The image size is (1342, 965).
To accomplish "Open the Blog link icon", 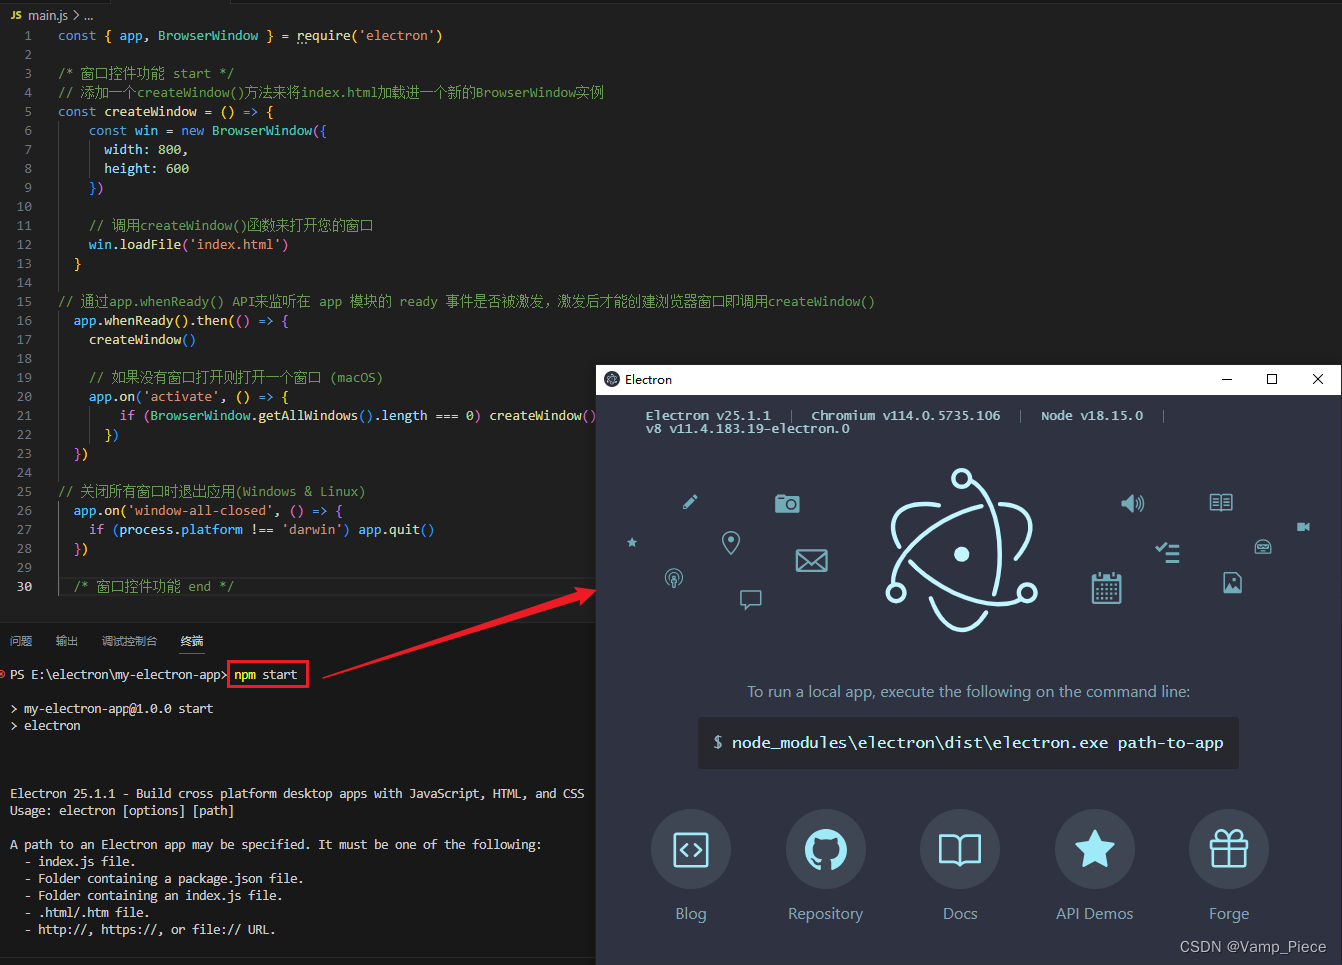I will point(690,849).
